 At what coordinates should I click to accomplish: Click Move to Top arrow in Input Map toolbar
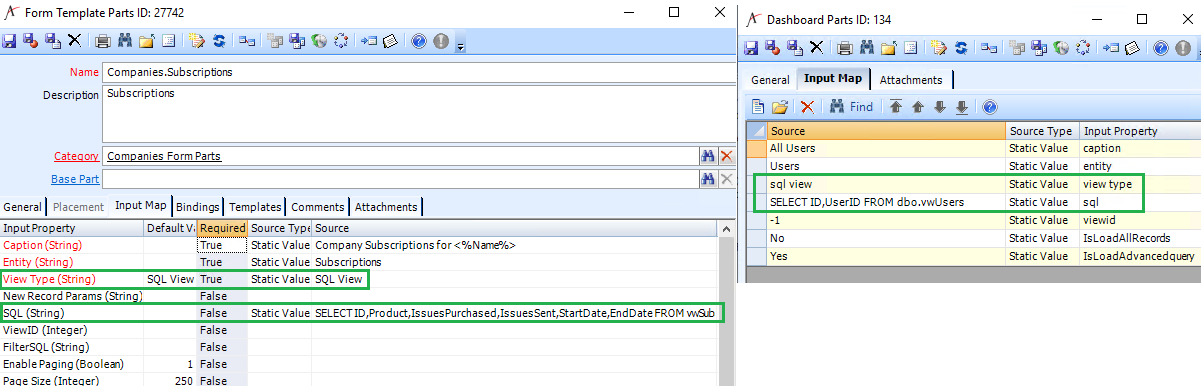[x=896, y=107]
